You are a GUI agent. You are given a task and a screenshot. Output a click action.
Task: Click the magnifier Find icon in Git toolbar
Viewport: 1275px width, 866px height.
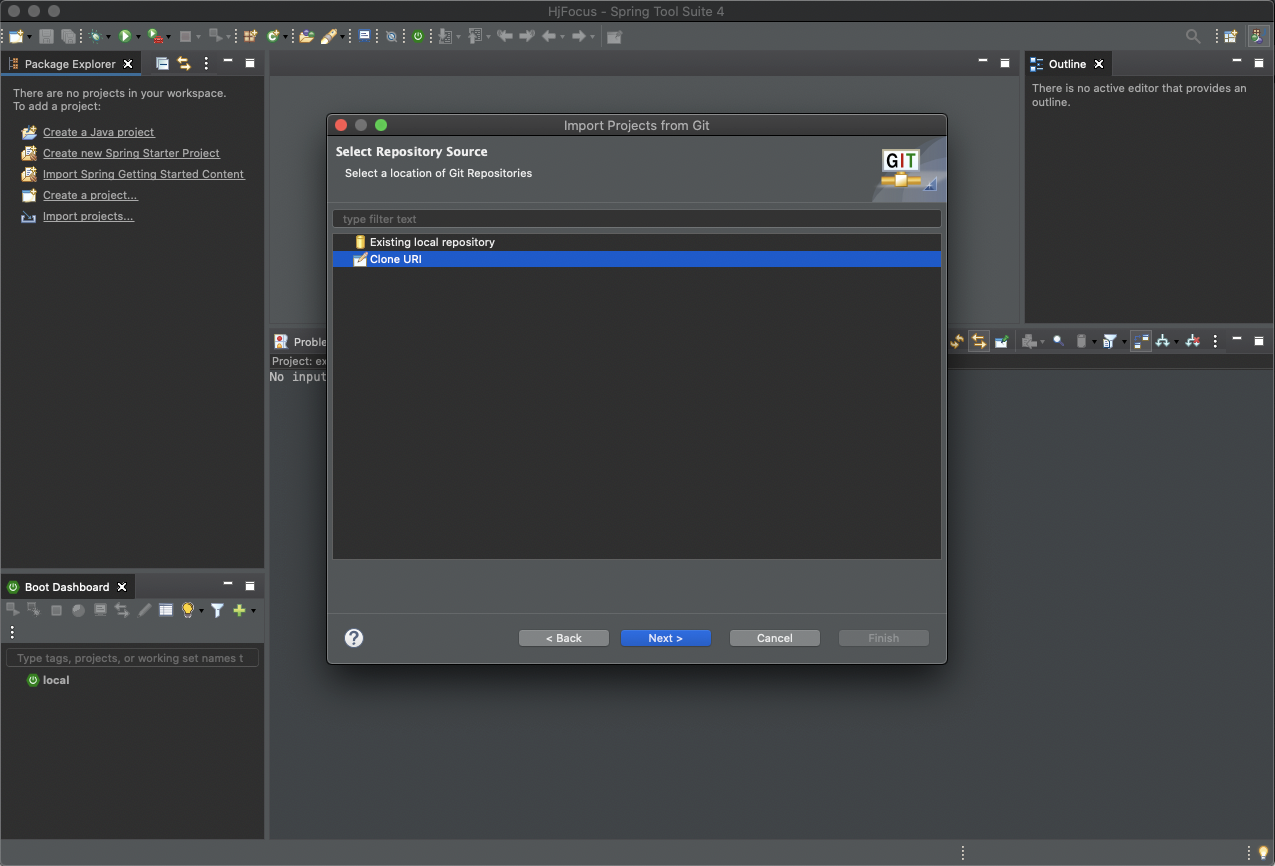point(1058,340)
